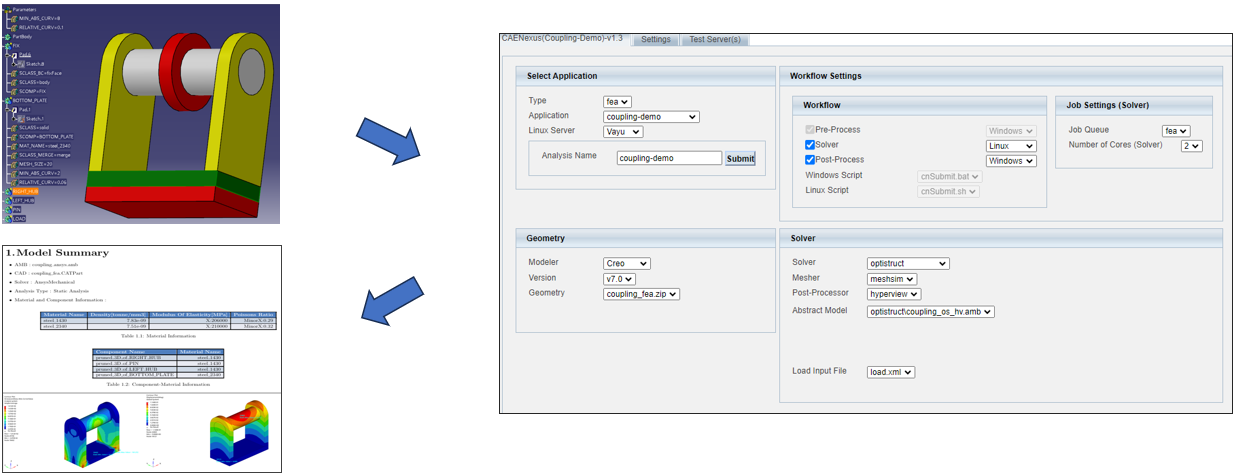Toggle the Post-Process checkbox
The width and height of the screenshot is (1235, 475).
coord(810,160)
